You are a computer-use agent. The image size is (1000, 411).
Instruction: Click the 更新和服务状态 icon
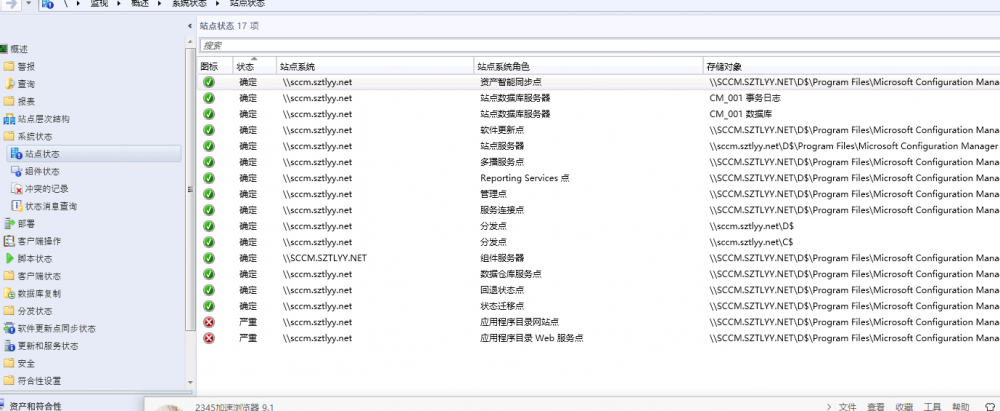point(9,346)
